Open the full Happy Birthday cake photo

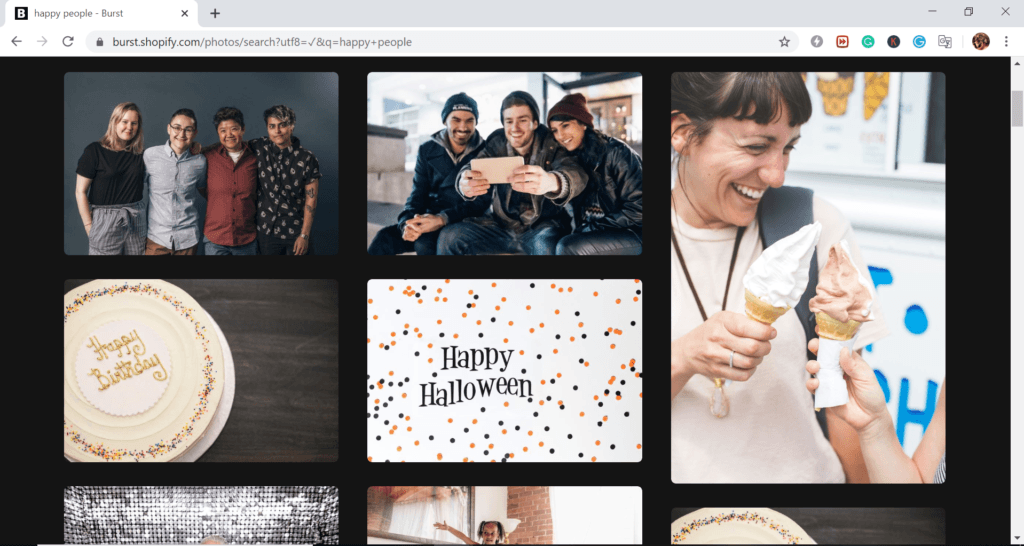click(201, 370)
